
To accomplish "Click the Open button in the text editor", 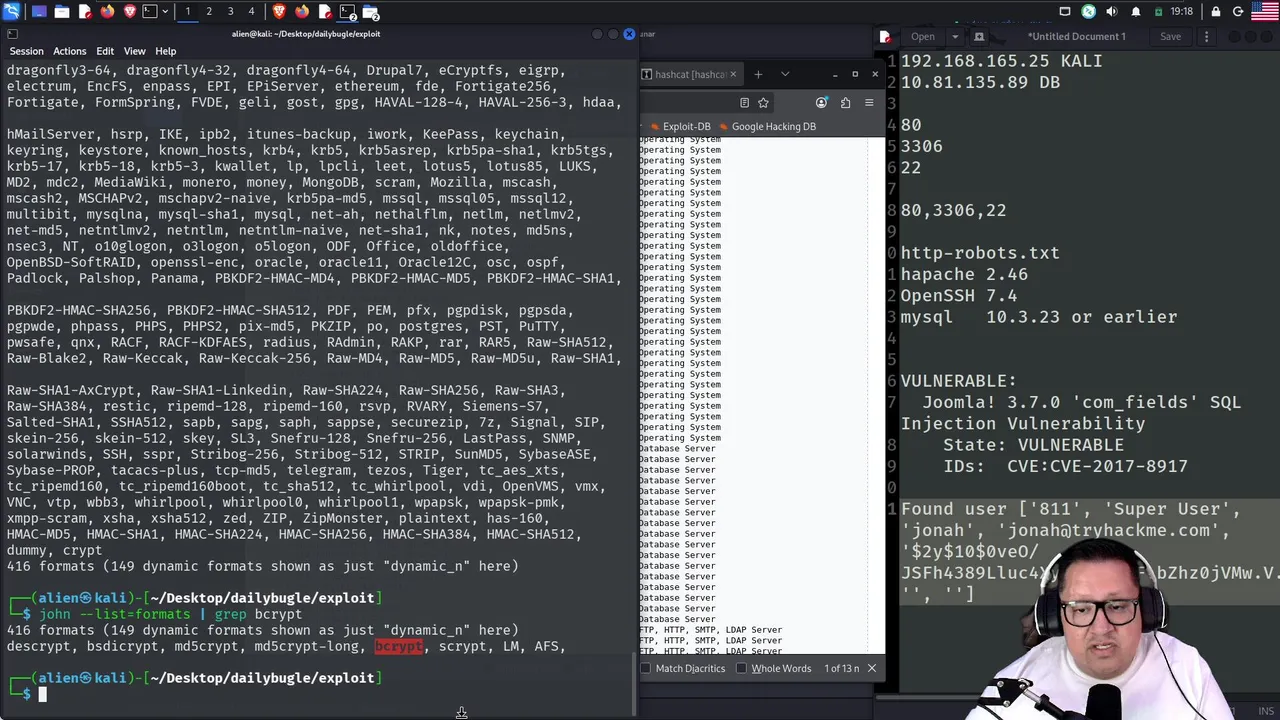I will pyautogui.click(x=923, y=37).
